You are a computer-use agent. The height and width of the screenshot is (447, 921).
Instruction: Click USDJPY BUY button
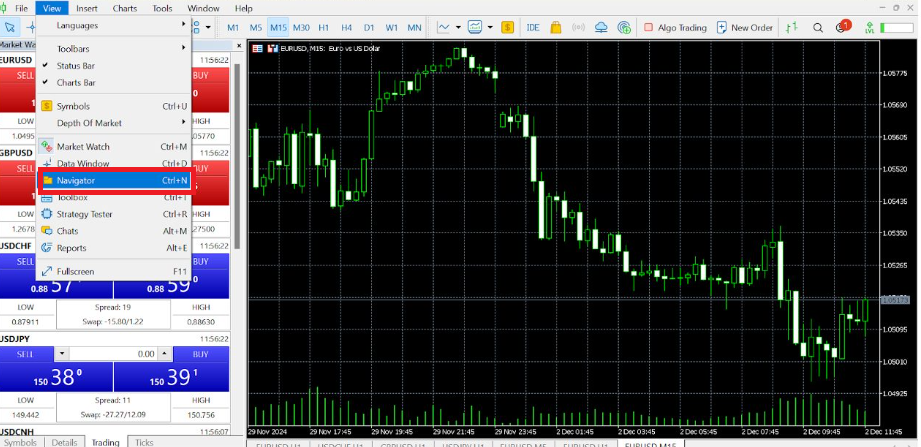[x=201, y=354]
